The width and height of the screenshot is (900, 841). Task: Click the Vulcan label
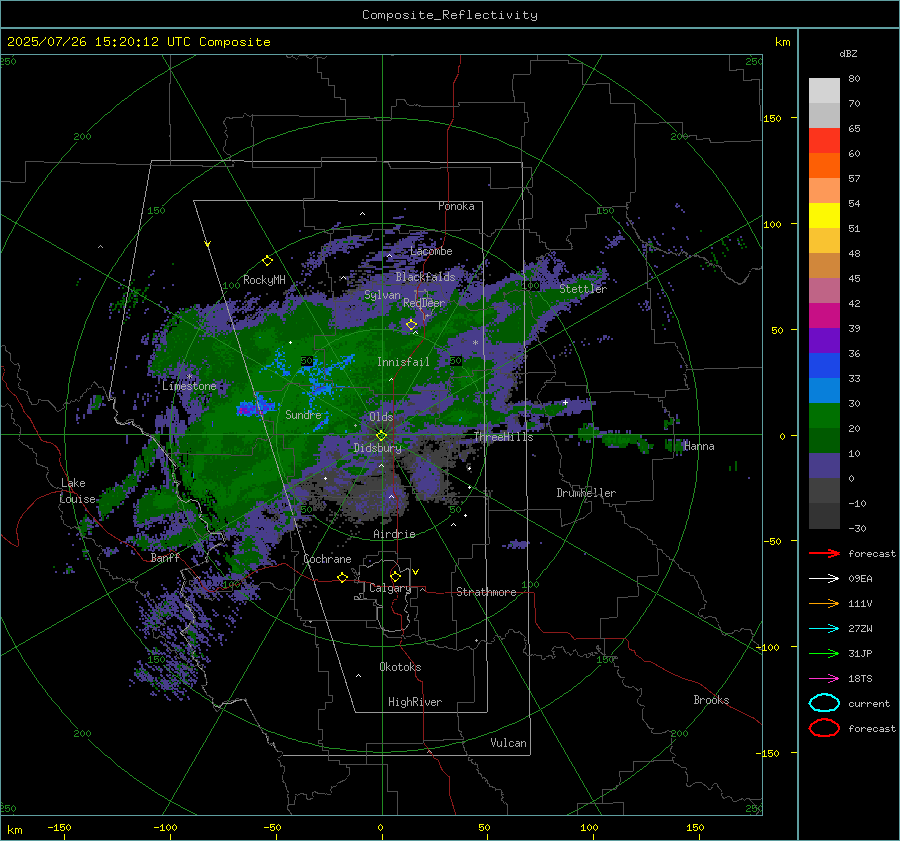pyautogui.click(x=508, y=743)
